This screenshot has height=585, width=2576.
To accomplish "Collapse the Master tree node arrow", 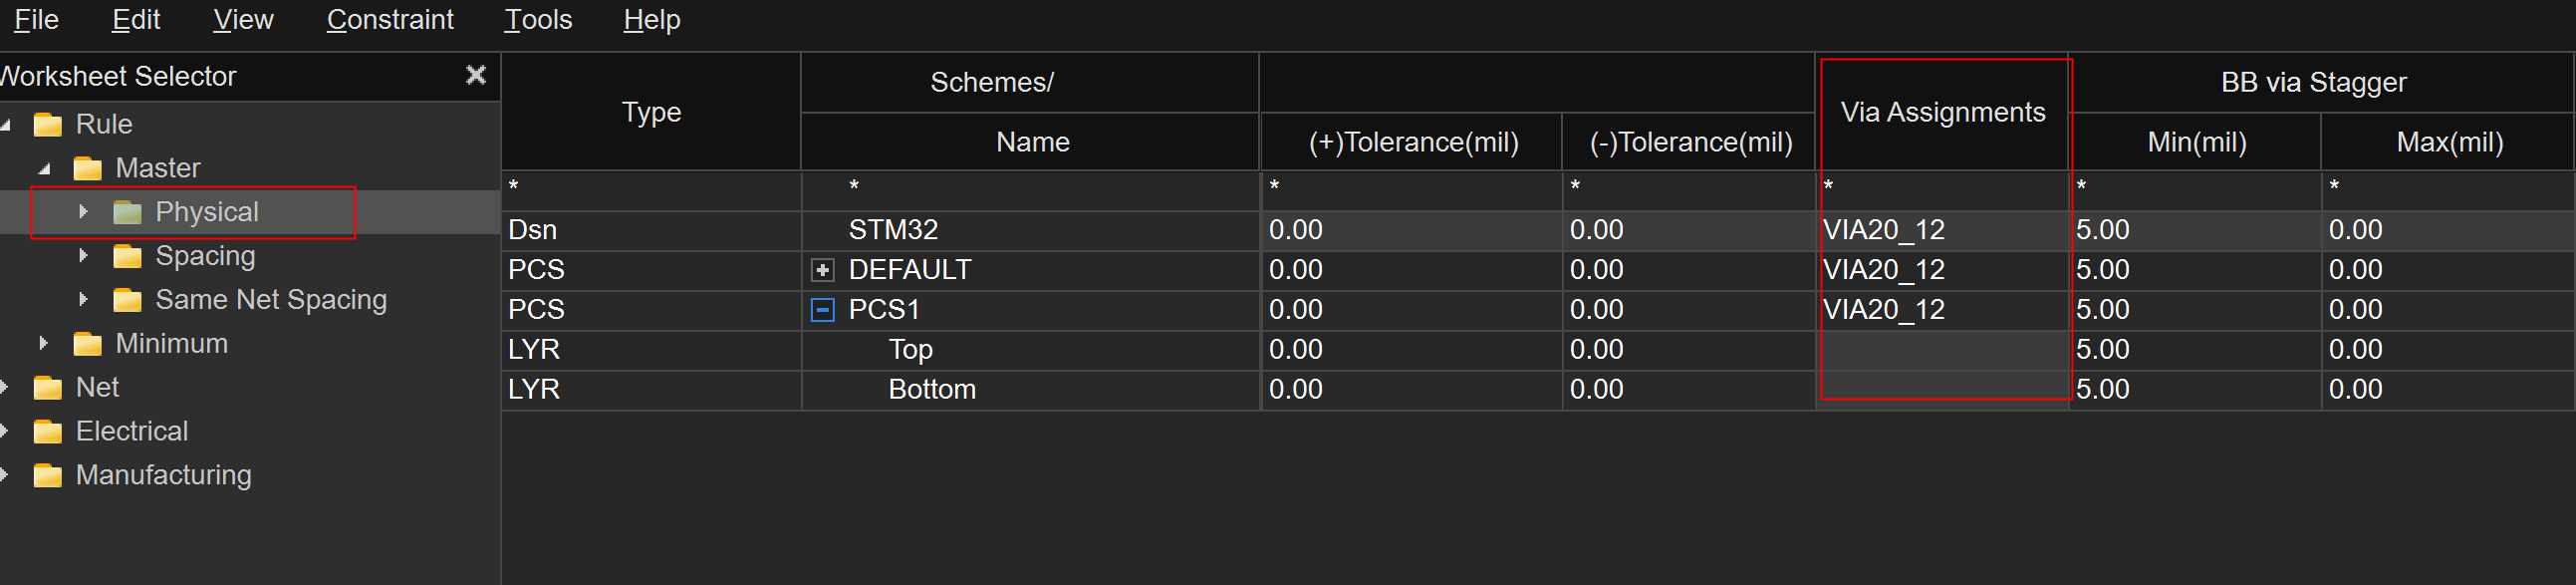I will tap(44, 169).
